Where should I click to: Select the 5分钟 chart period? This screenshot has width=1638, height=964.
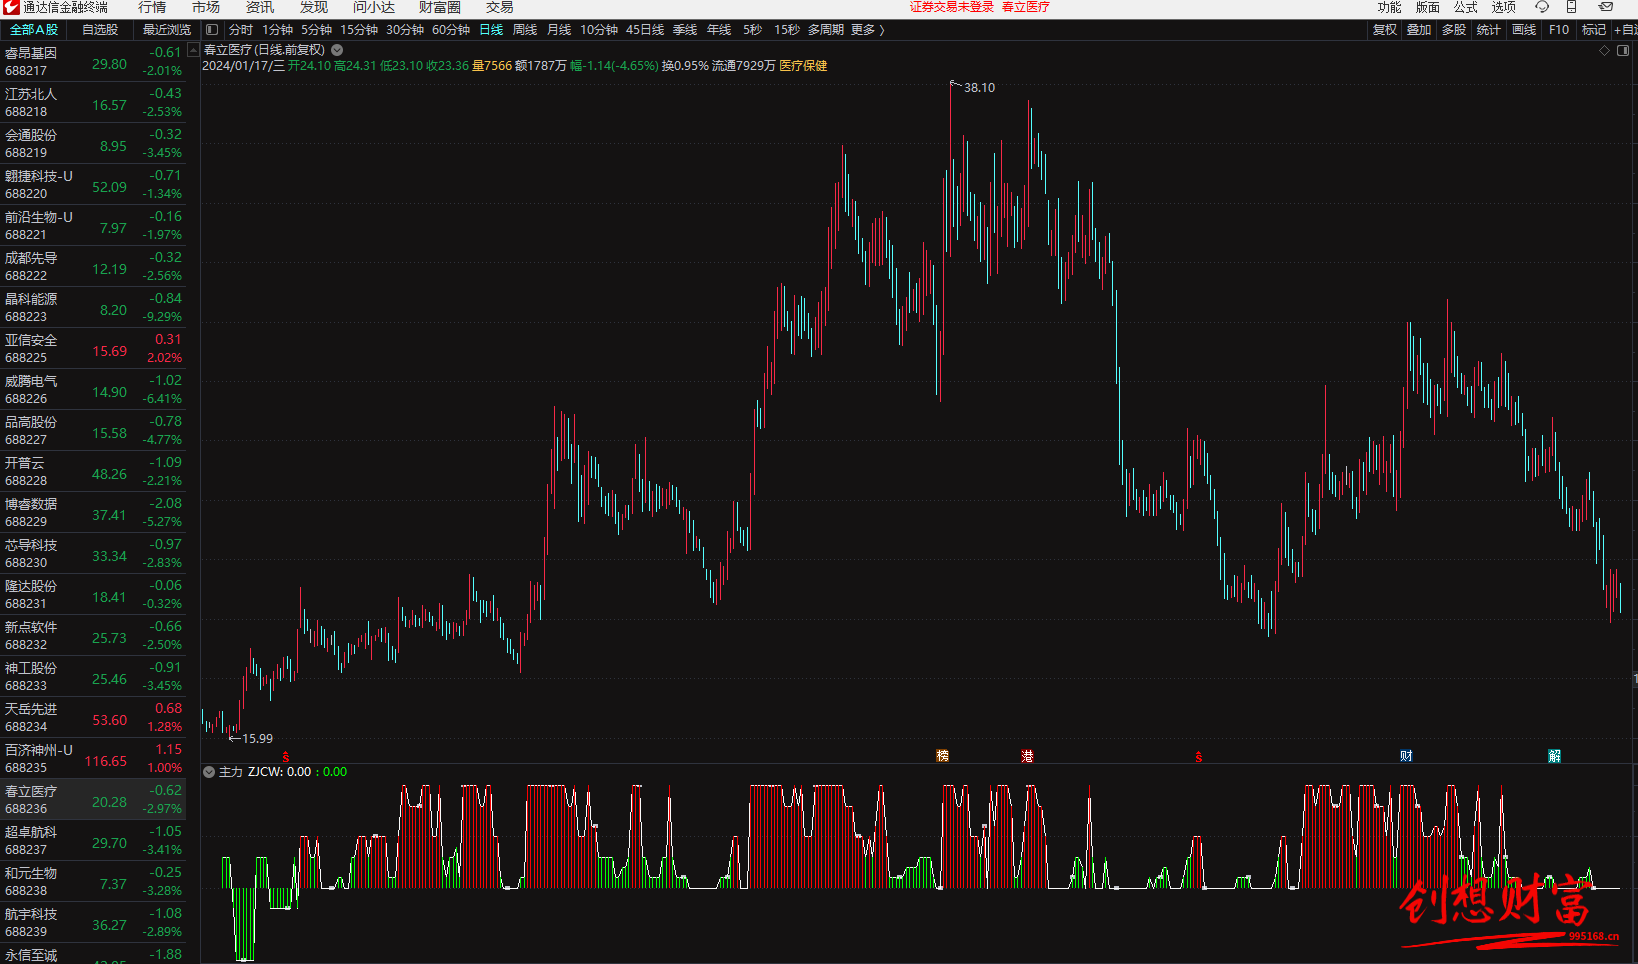[317, 30]
